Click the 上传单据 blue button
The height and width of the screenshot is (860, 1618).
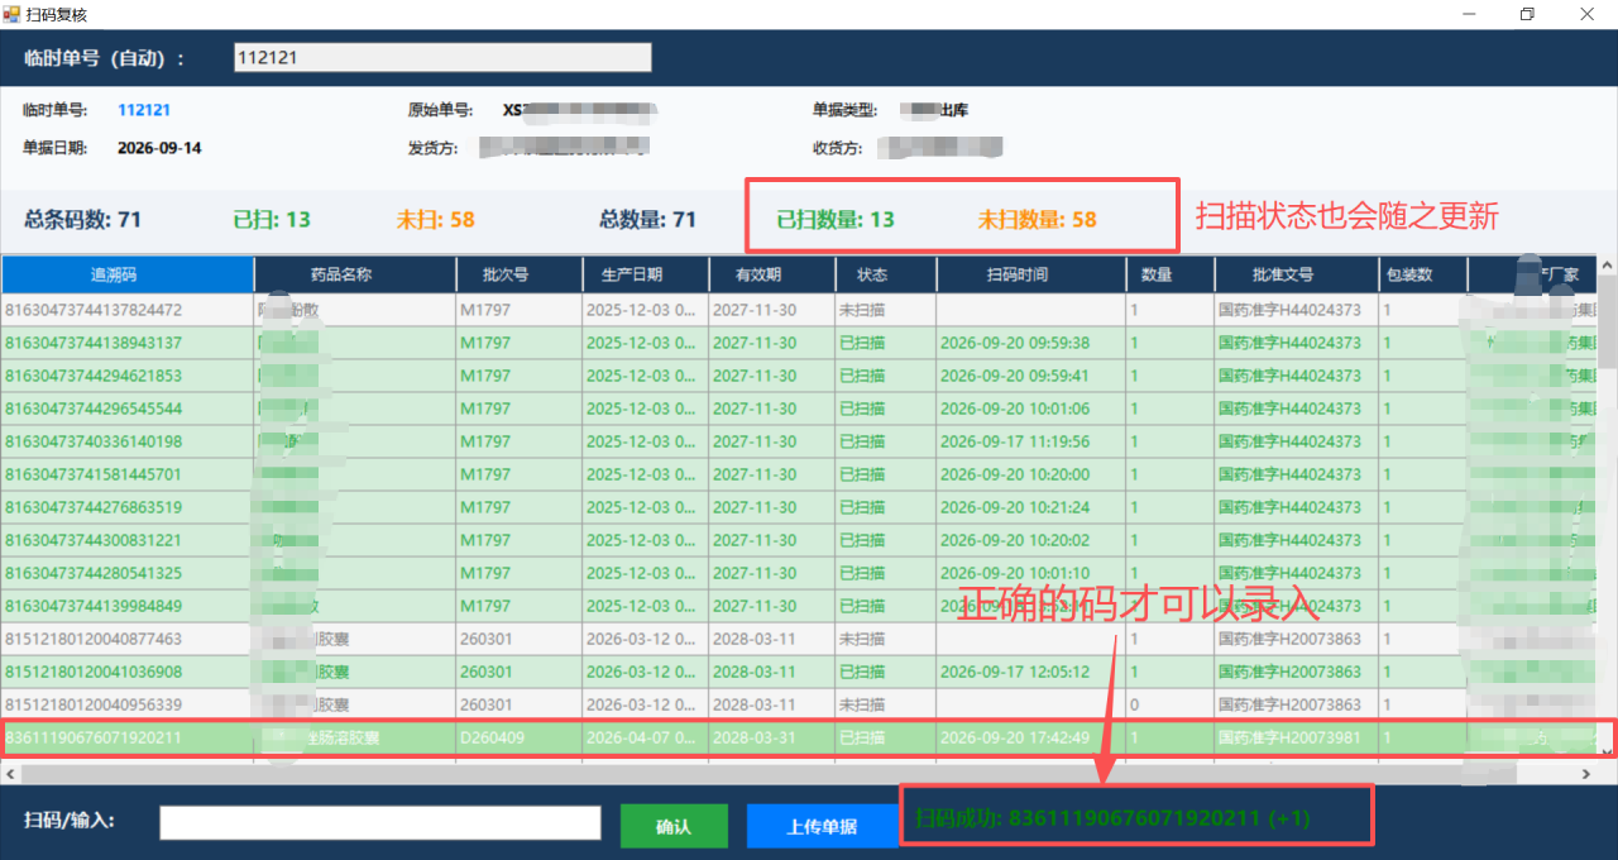click(x=822, y=826)
